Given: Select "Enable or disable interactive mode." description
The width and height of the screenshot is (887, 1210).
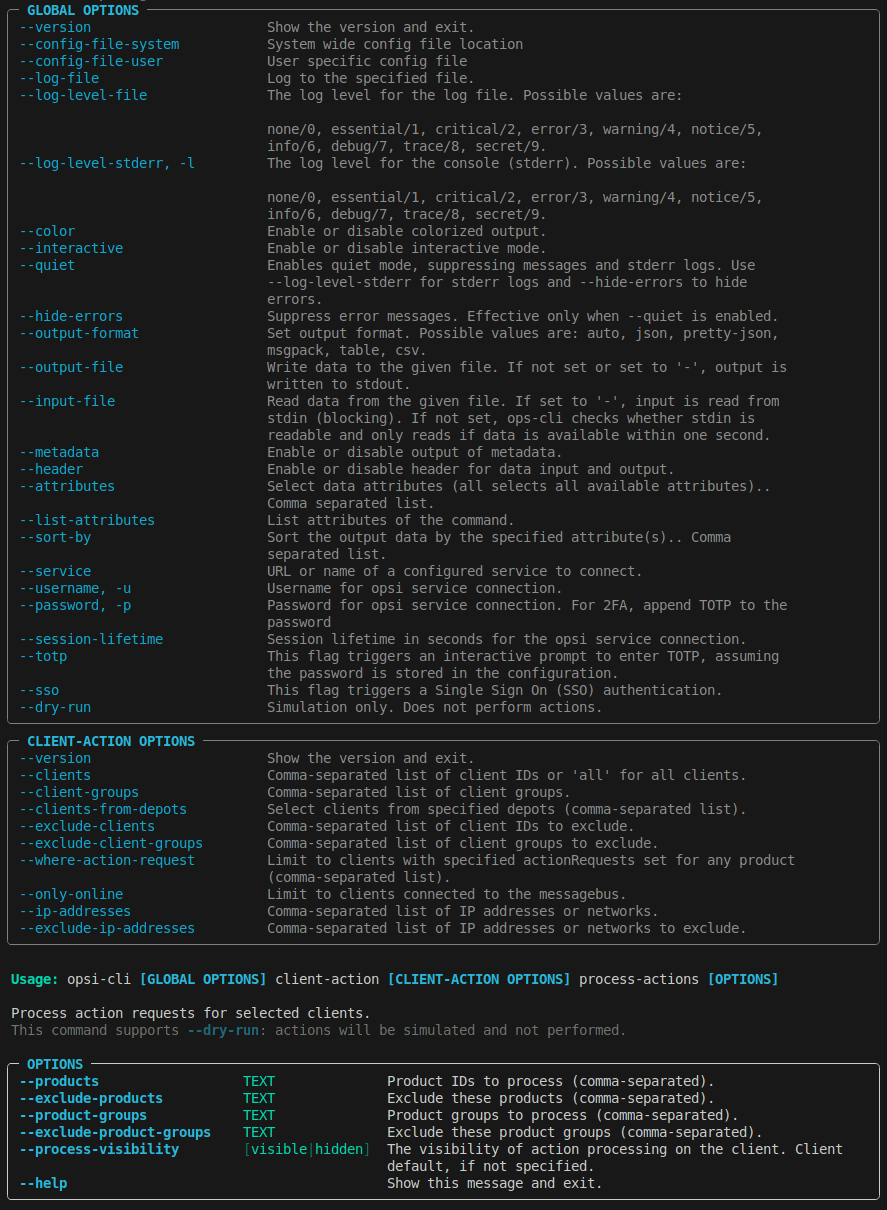Looking at the screenshot, I should [x=407, y=248].
